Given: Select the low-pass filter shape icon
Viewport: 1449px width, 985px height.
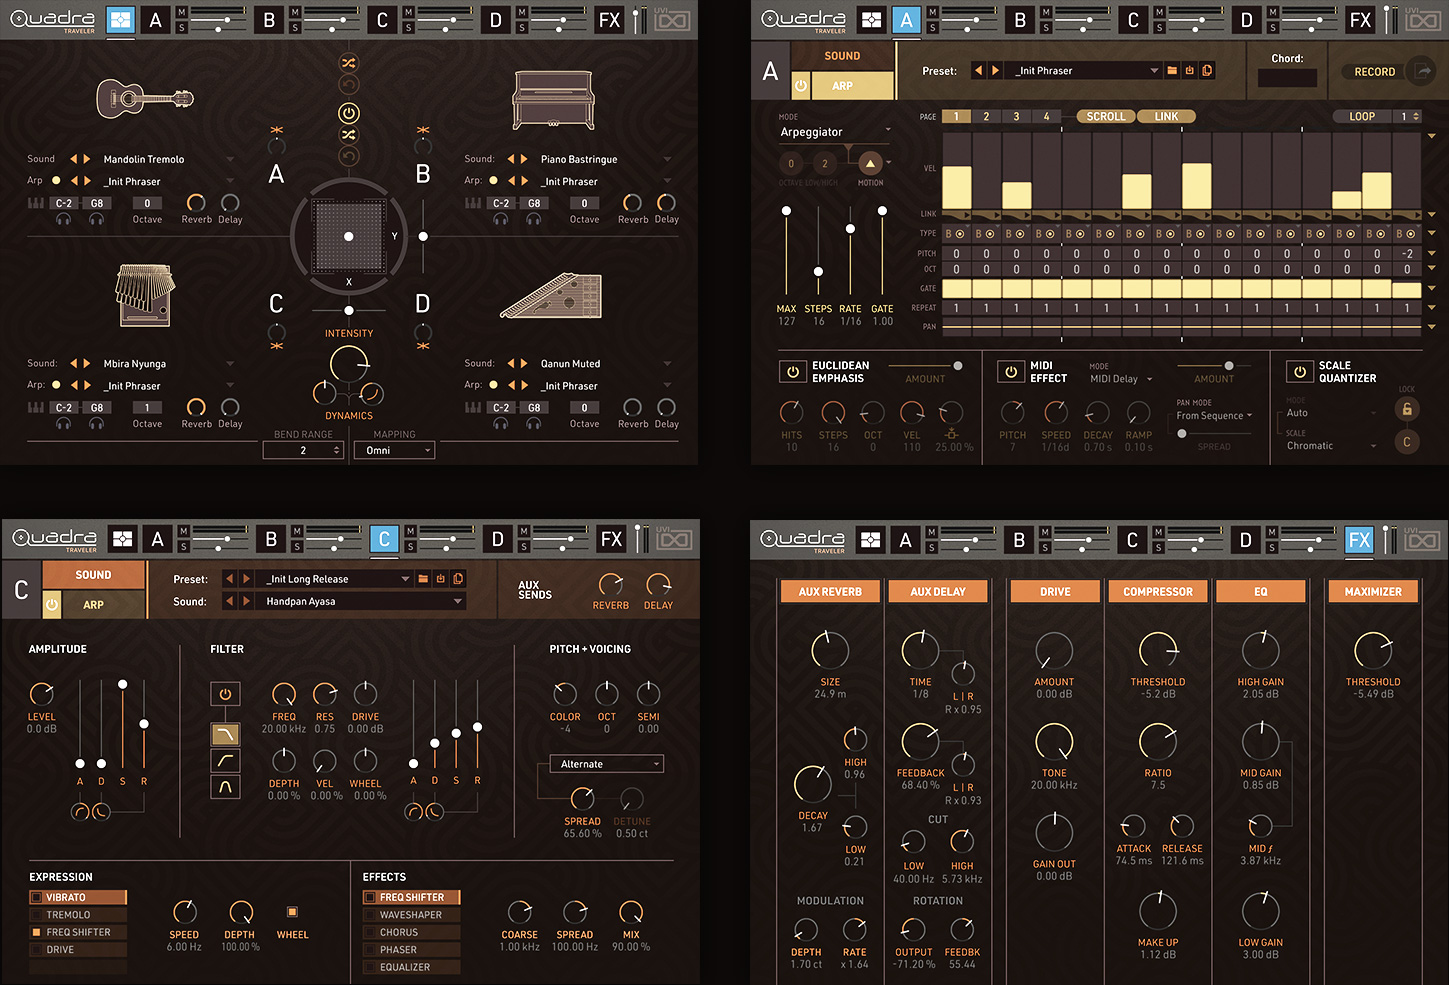Looking at the screenshot, I should [x=225, y=735].
